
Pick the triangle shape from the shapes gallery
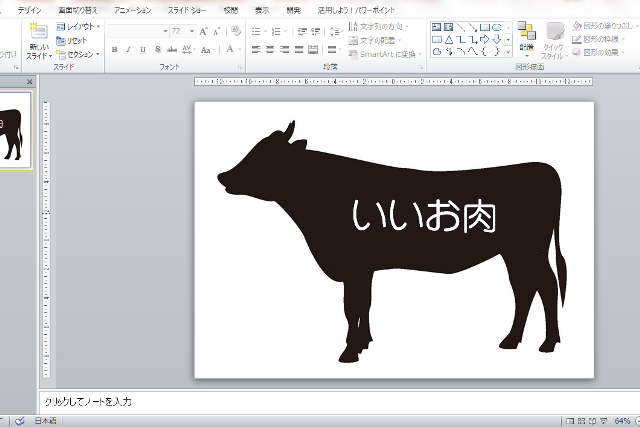point(449,40)
